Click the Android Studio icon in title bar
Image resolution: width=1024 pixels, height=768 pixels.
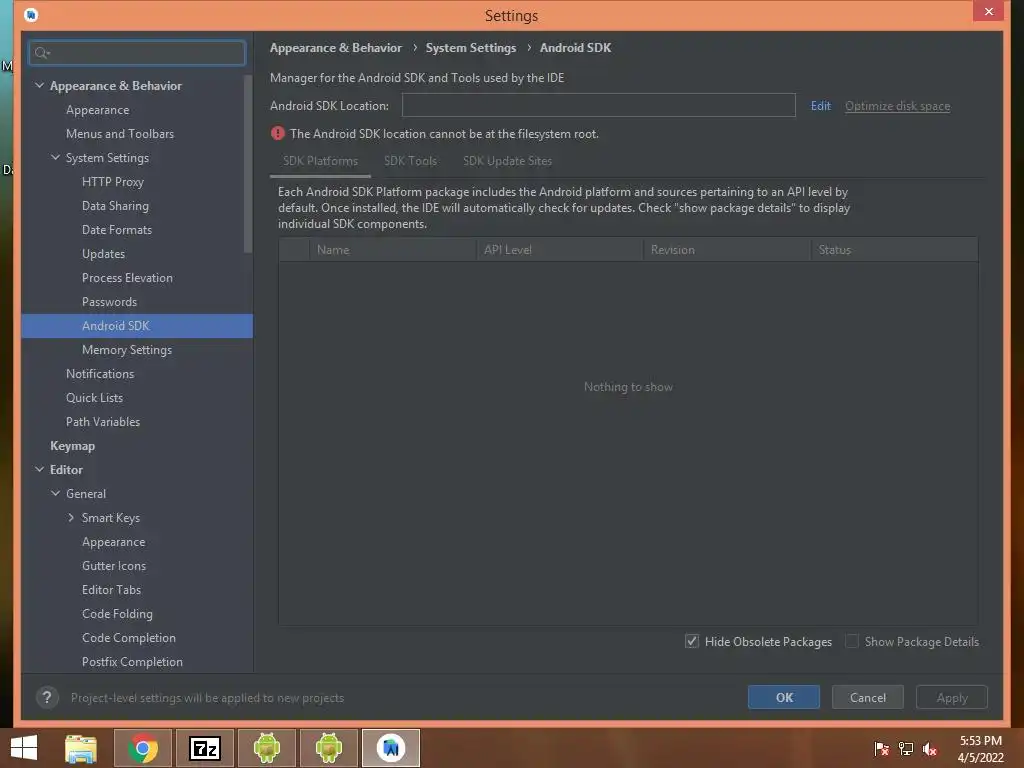31,14
